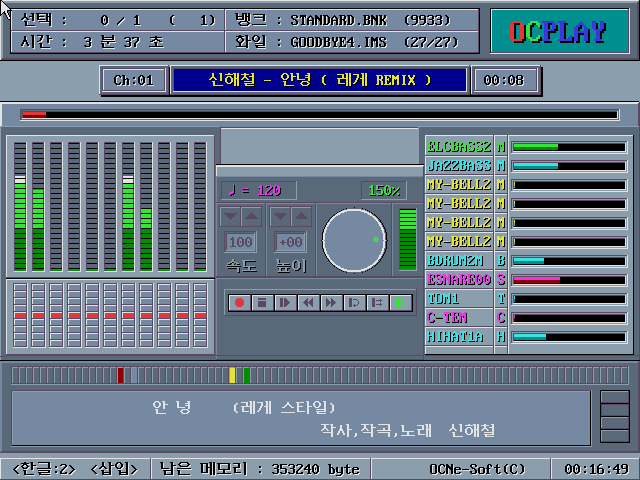Click the green level bar for ELCBASS2
Screen dimensions: 640x480
(x=569, y=147)
